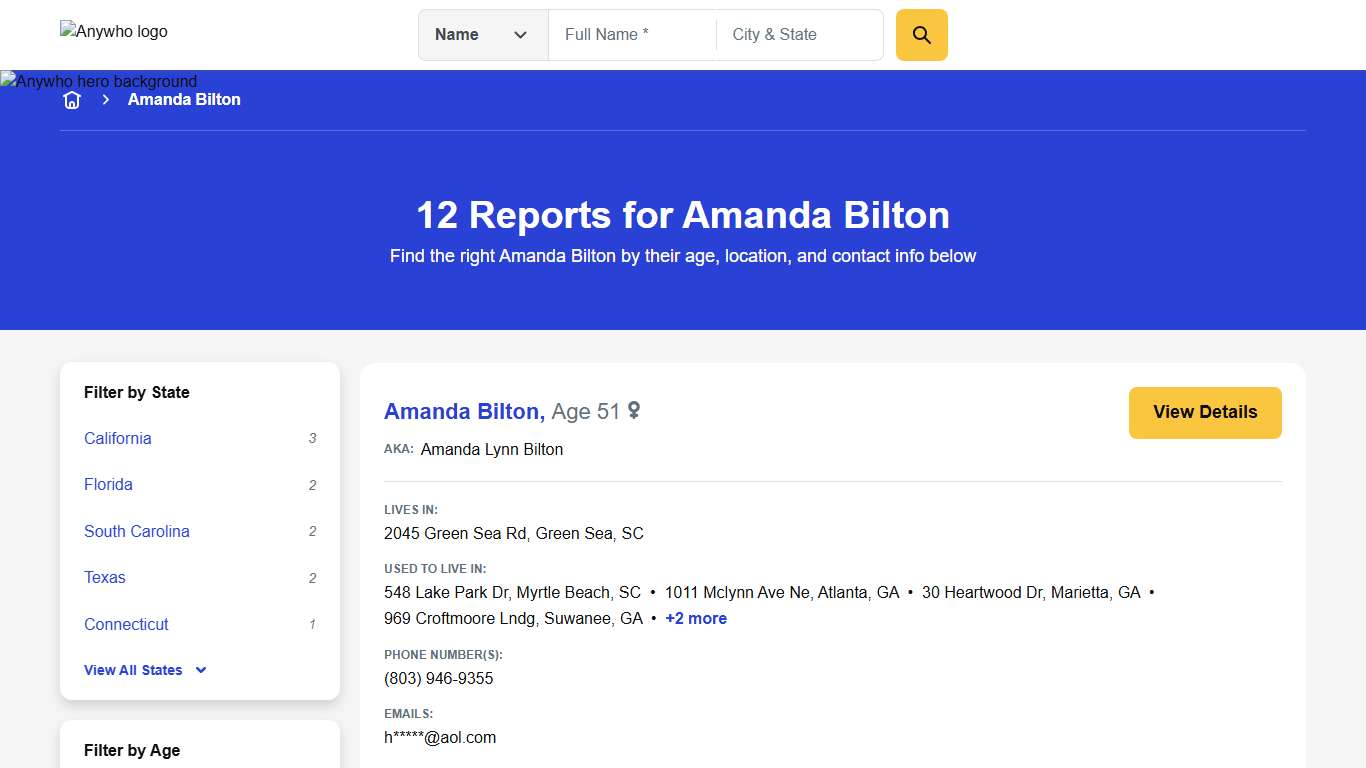Click the Filter by State heading
Screen dimensions: 1366x768
click(136, 392)
